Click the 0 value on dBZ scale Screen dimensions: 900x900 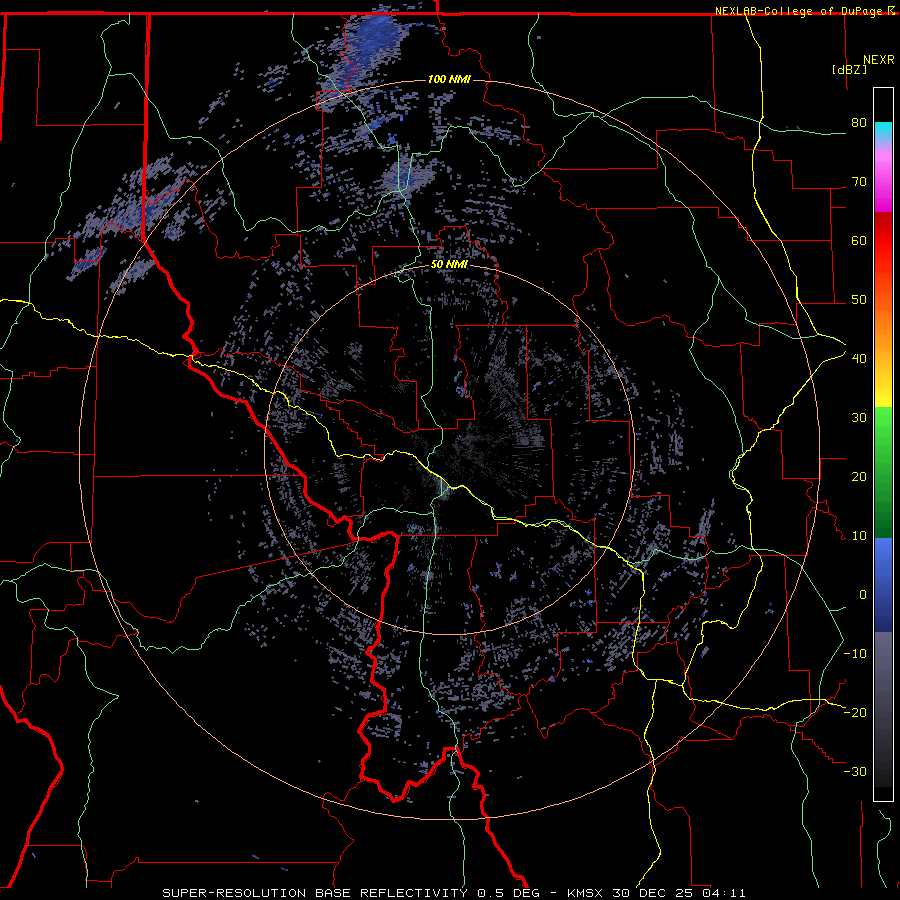[863, 595]
